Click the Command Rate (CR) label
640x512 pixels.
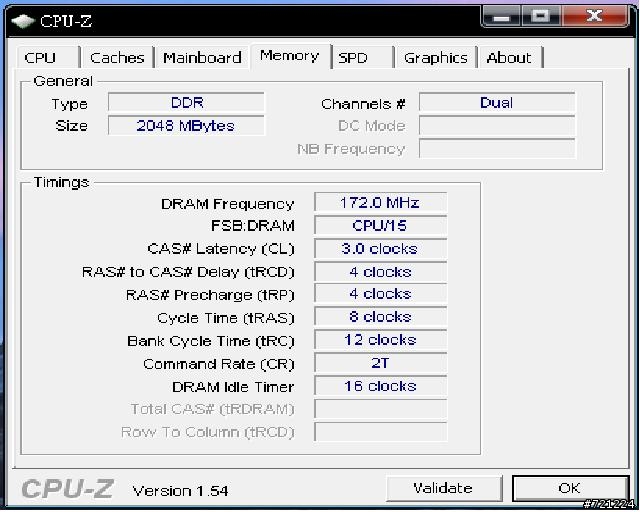click(219, 364)
